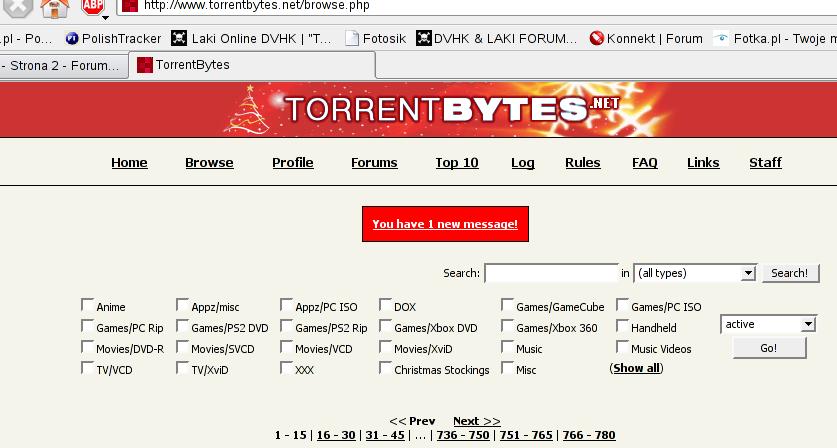This screenshot has width=837, height=448.
Task: Open results page 751 - 765
Action: 526,435
